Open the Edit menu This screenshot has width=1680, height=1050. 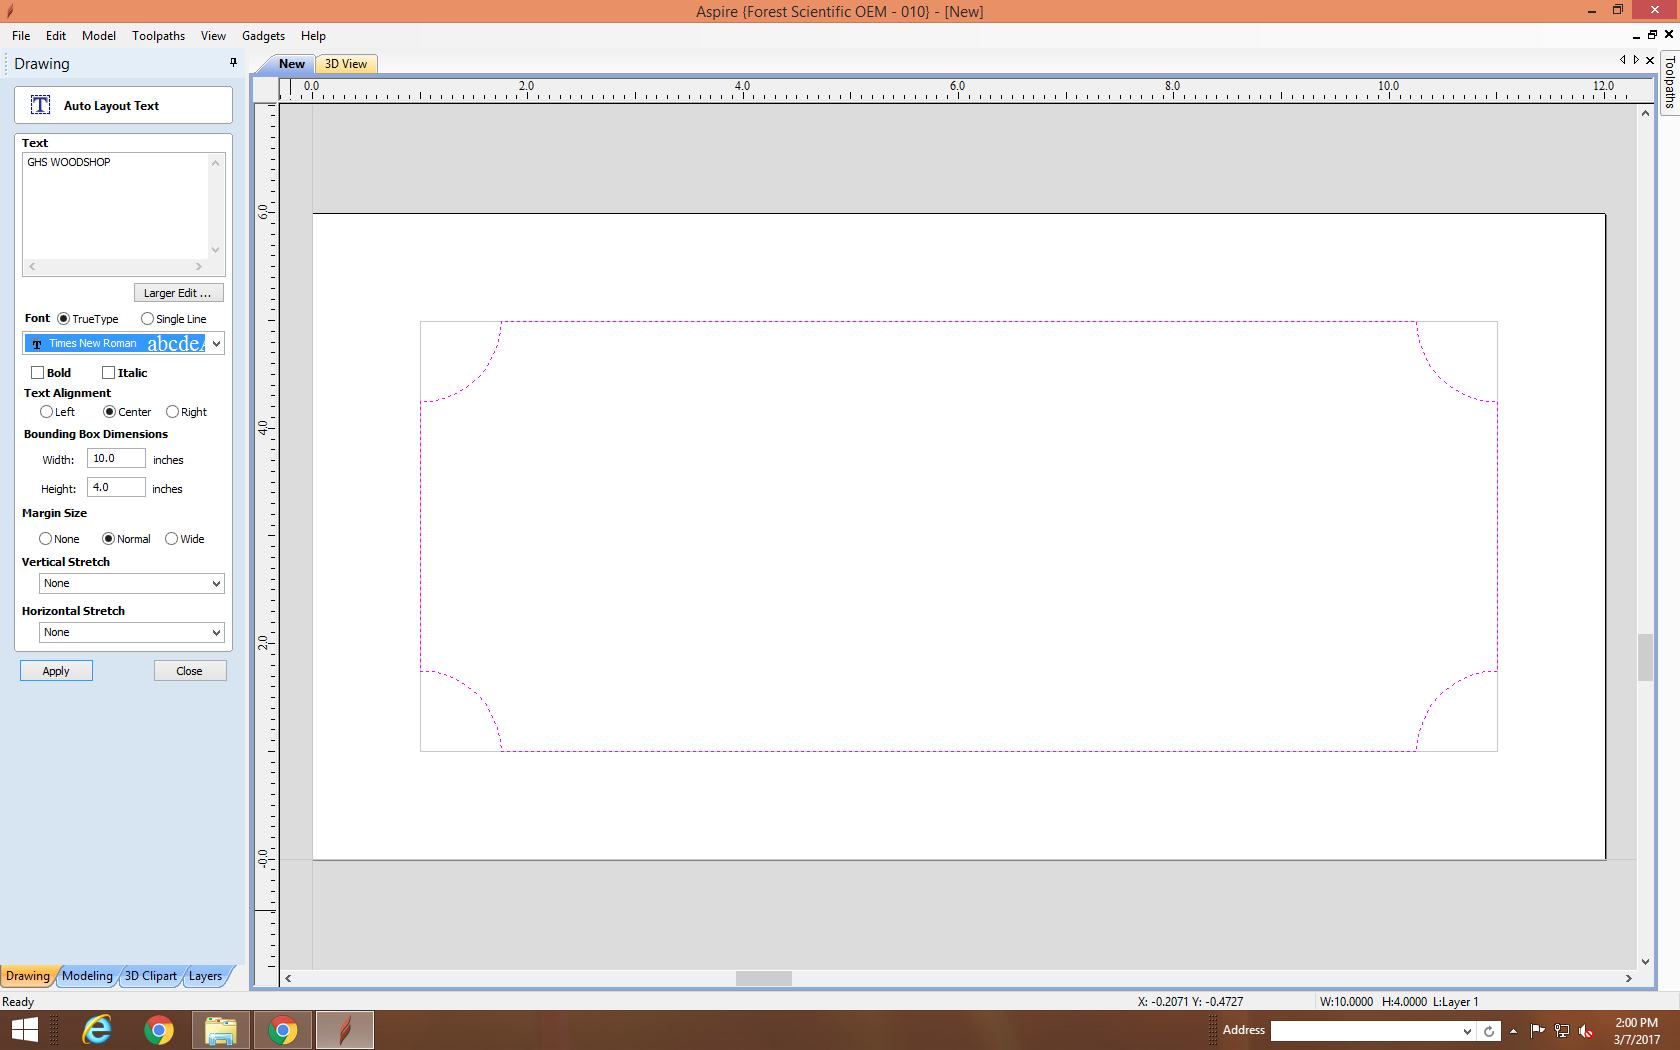pyautogui.click(x=56, y=36)
